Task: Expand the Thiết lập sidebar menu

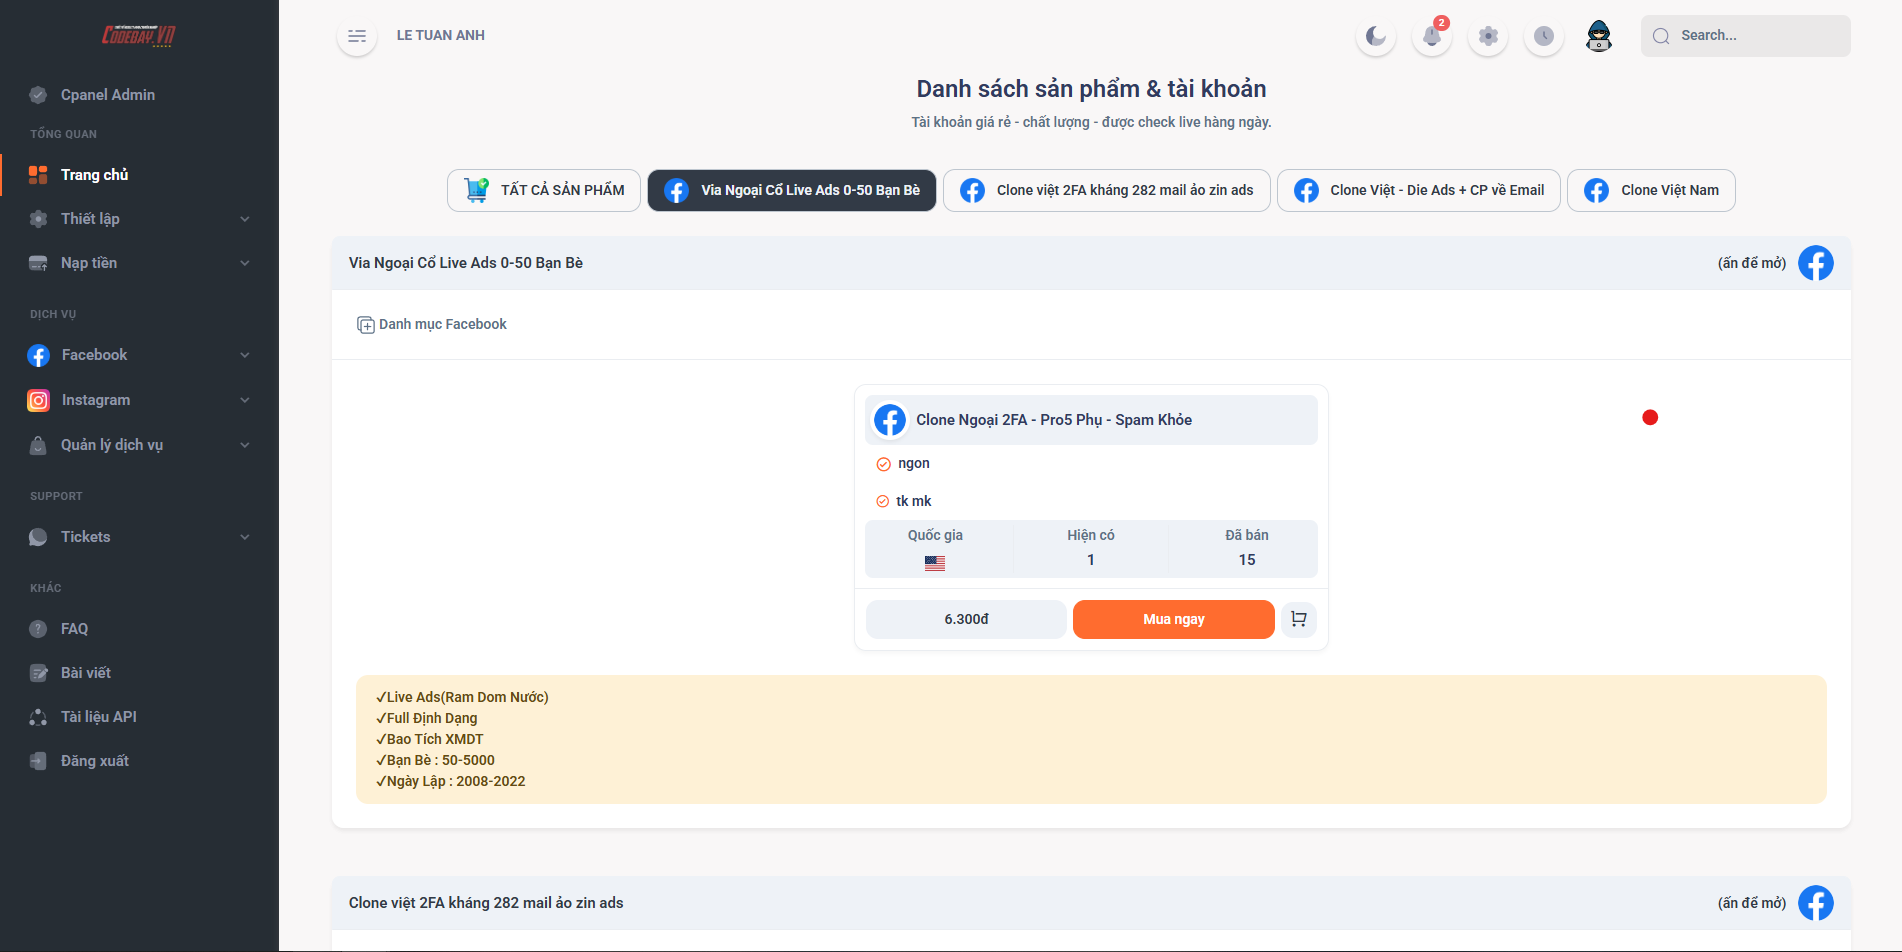Action: [139, 219]
